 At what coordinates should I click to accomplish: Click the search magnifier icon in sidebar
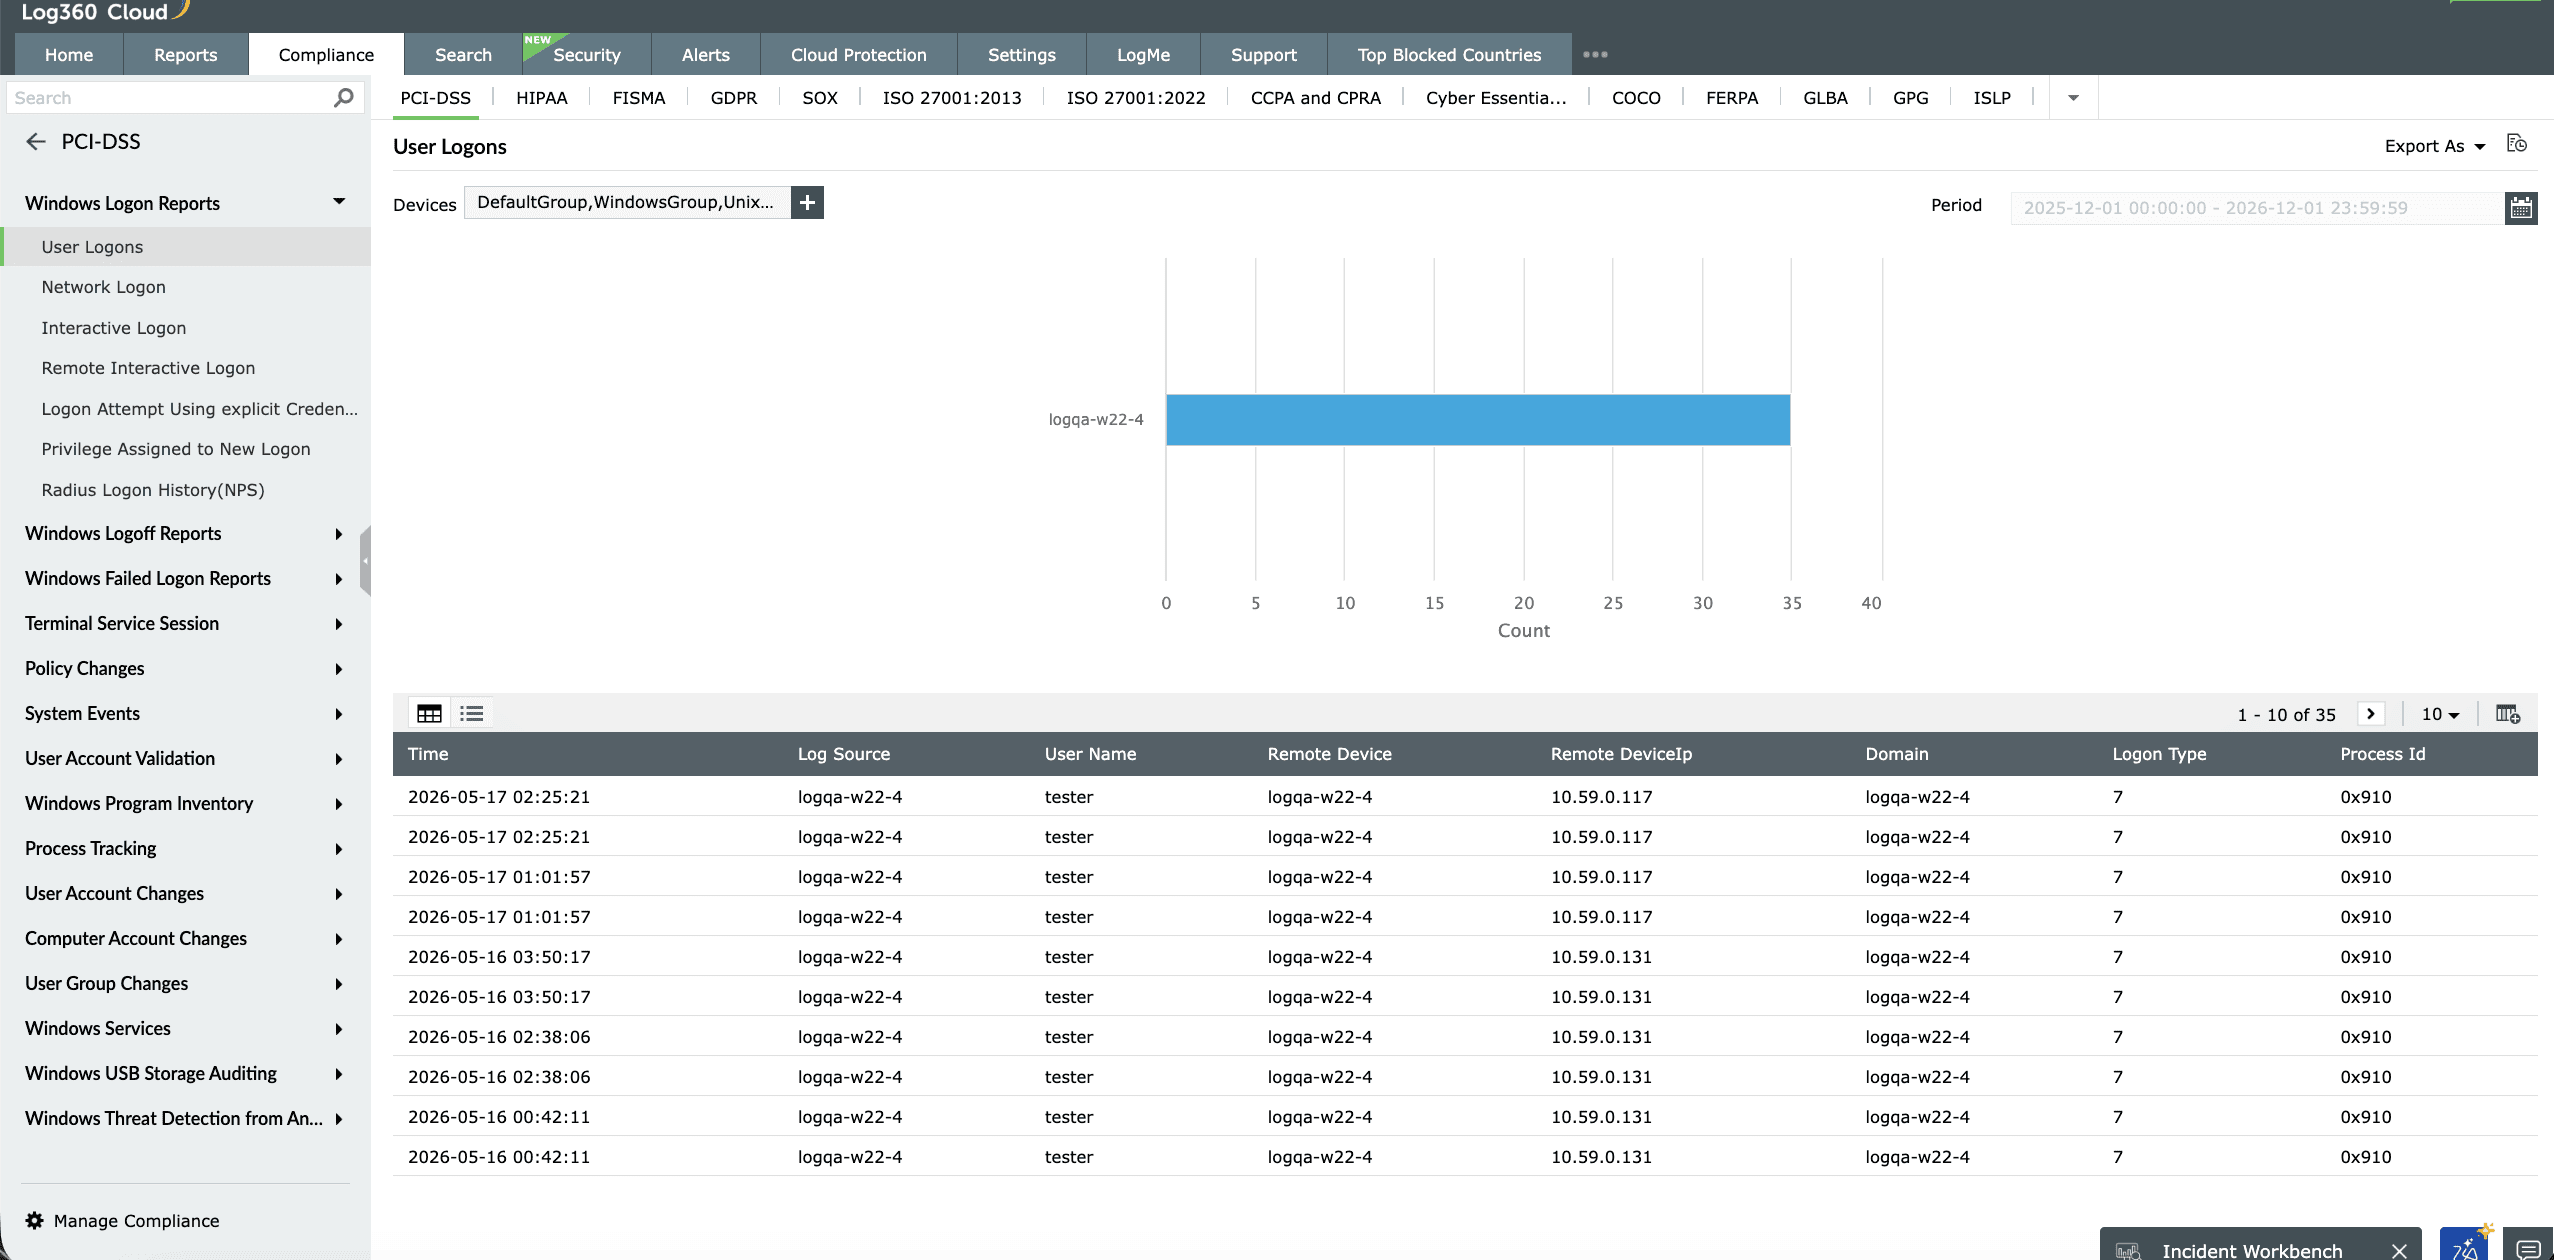click(343, 98)
